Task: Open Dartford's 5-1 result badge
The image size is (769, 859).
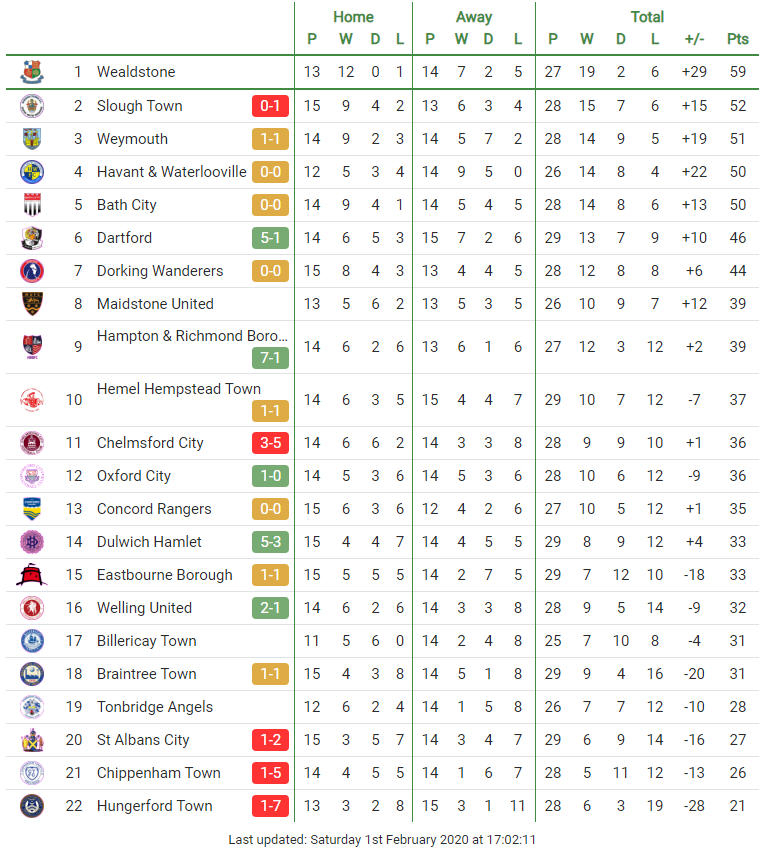Action: [x=270, y=238]
